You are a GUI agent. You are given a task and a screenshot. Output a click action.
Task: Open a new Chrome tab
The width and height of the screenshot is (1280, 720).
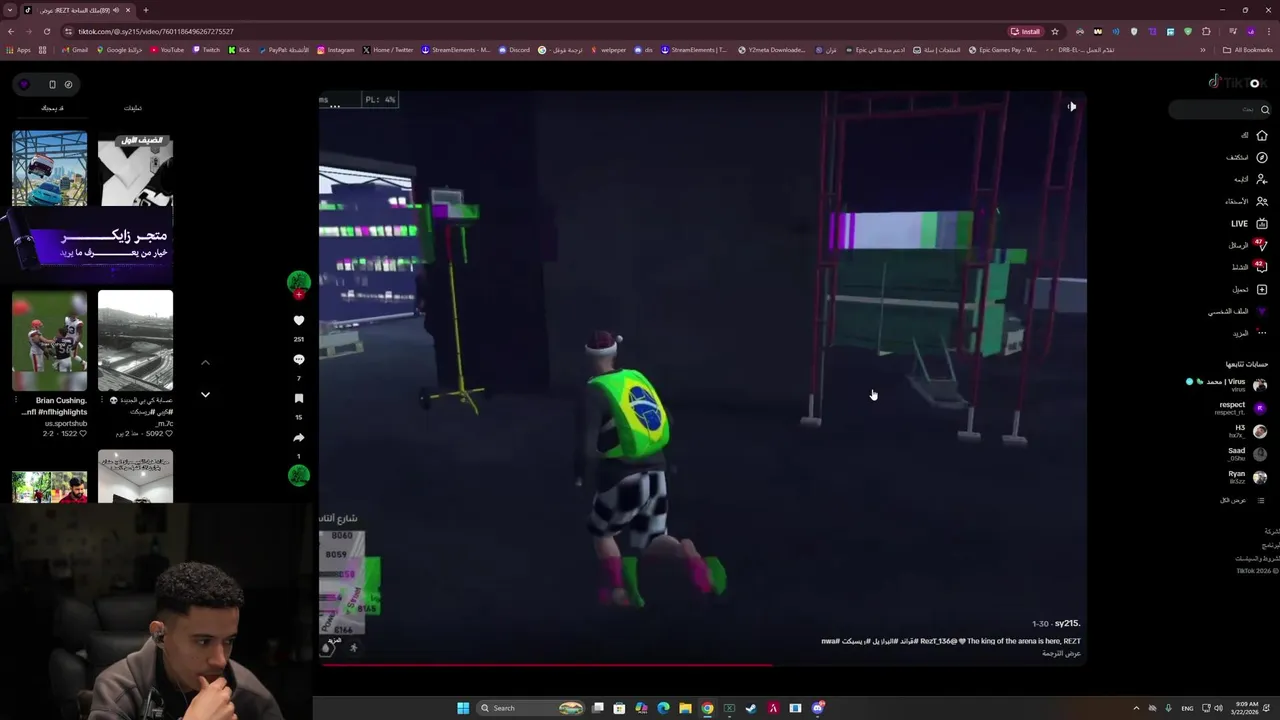coord(146,10)
